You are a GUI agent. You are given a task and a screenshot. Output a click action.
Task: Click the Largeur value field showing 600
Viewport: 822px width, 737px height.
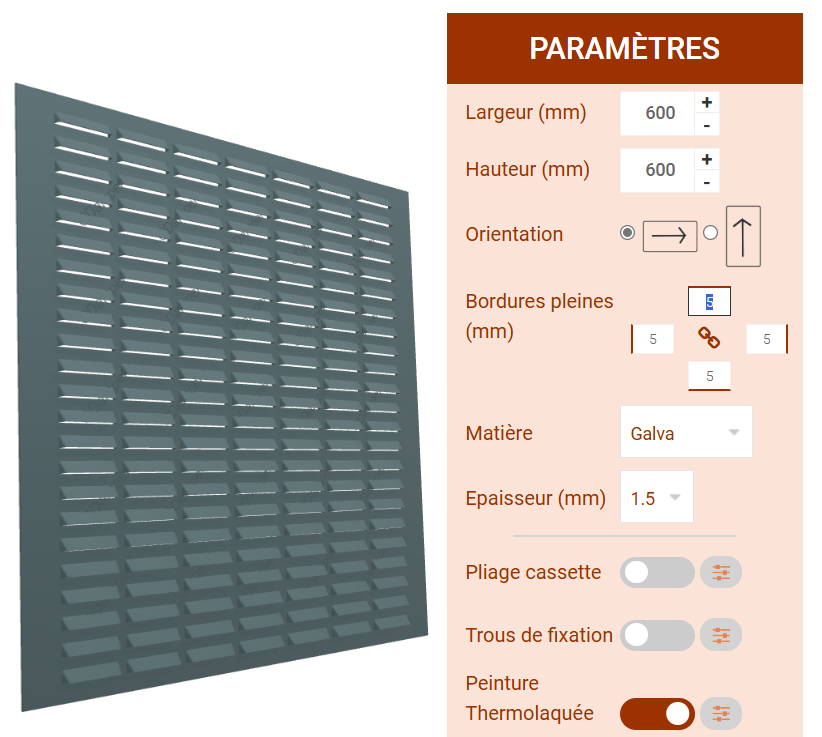coord(658,112)
